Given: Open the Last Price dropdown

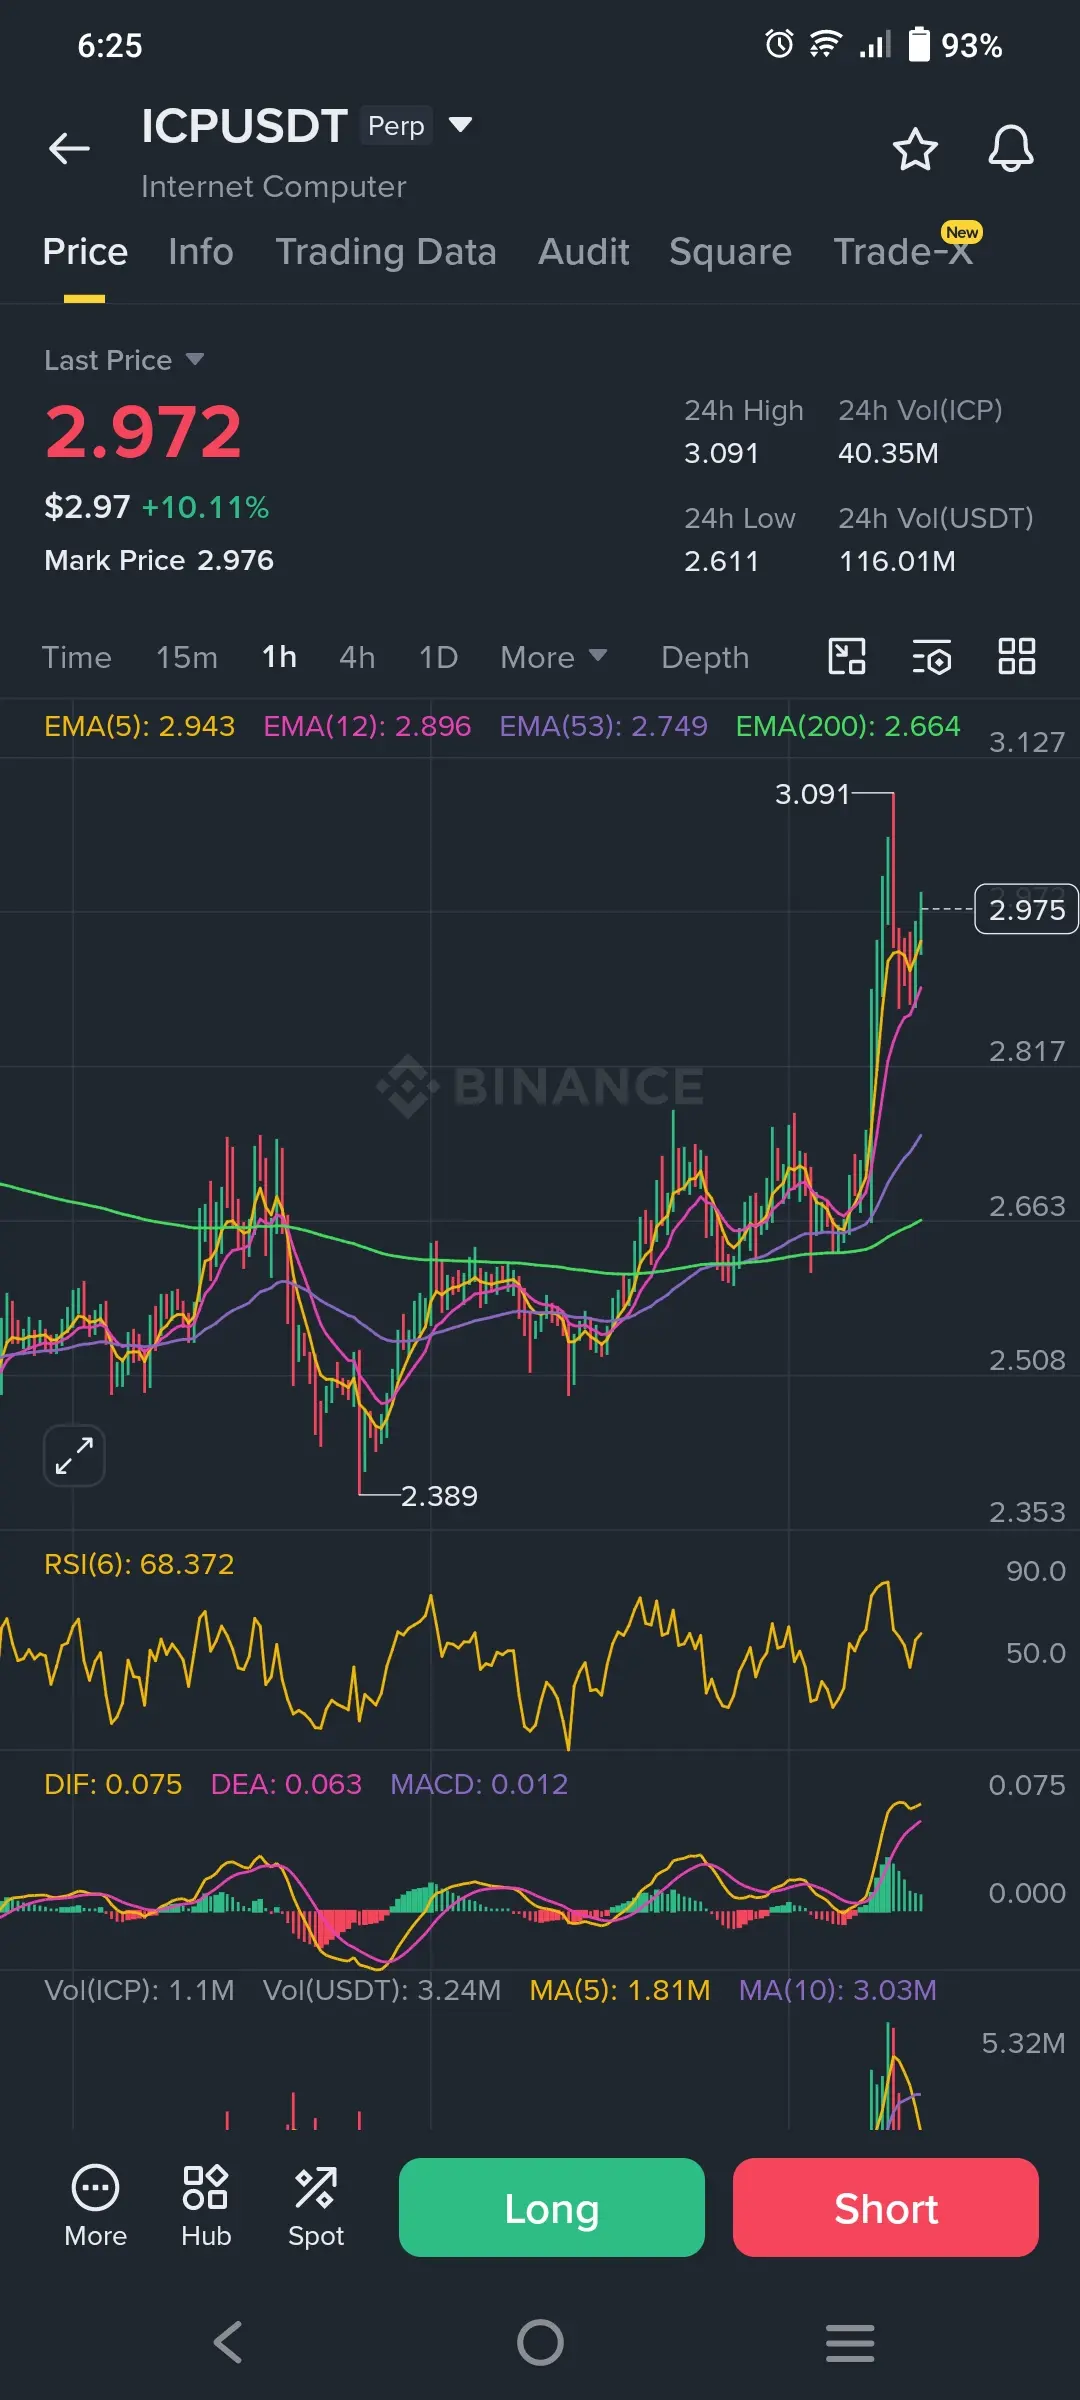Looking at the screenshot, I should coord(124,360).
